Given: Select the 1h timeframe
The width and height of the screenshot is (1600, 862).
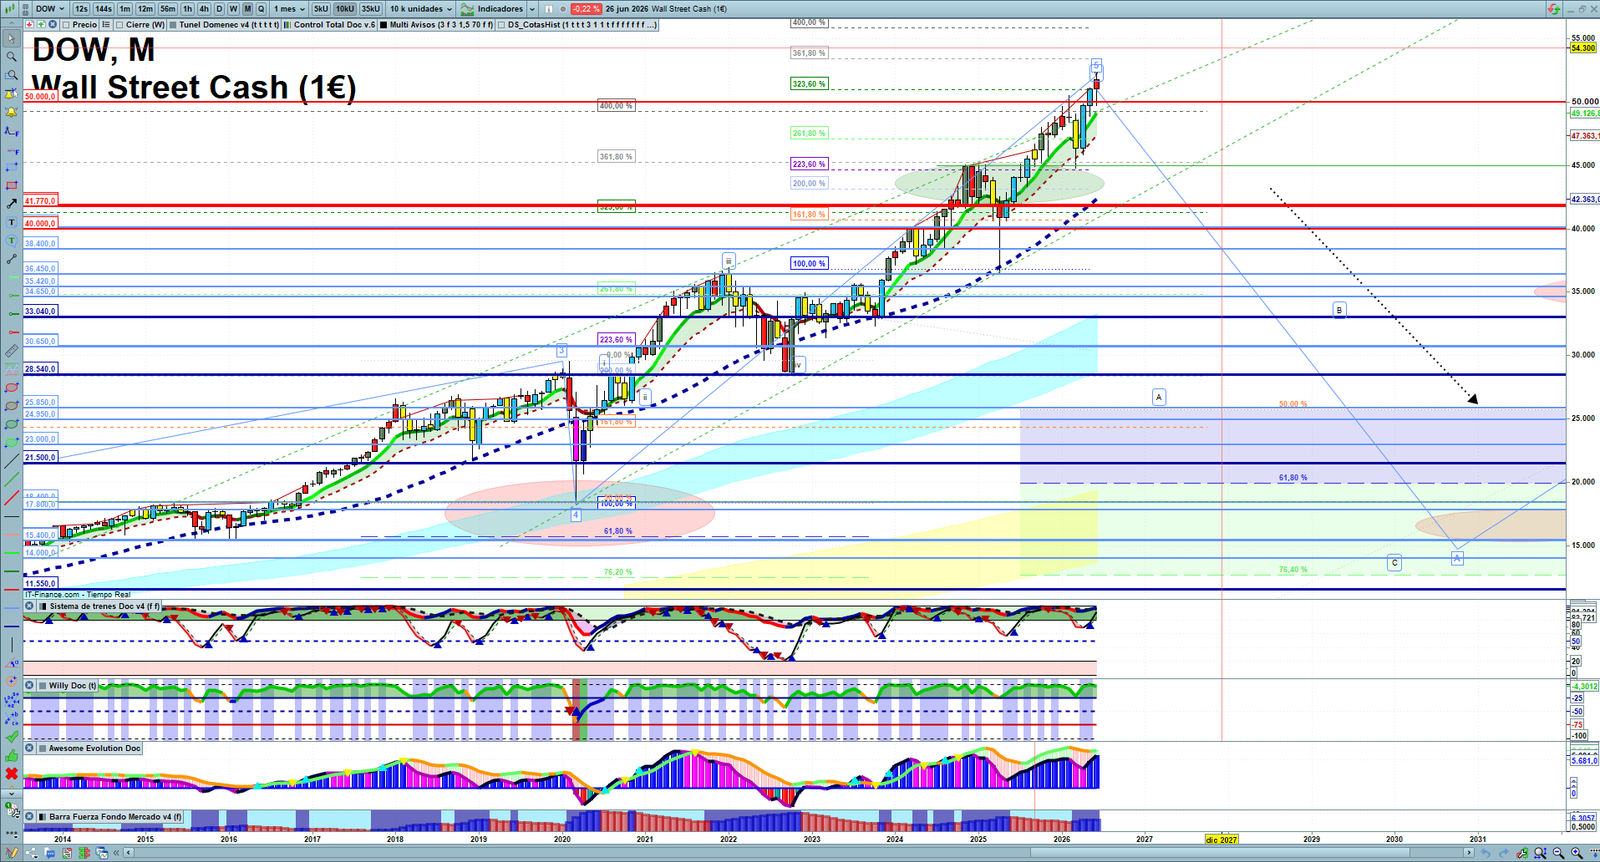Looking at the screenshot, I should pos(187,9).
